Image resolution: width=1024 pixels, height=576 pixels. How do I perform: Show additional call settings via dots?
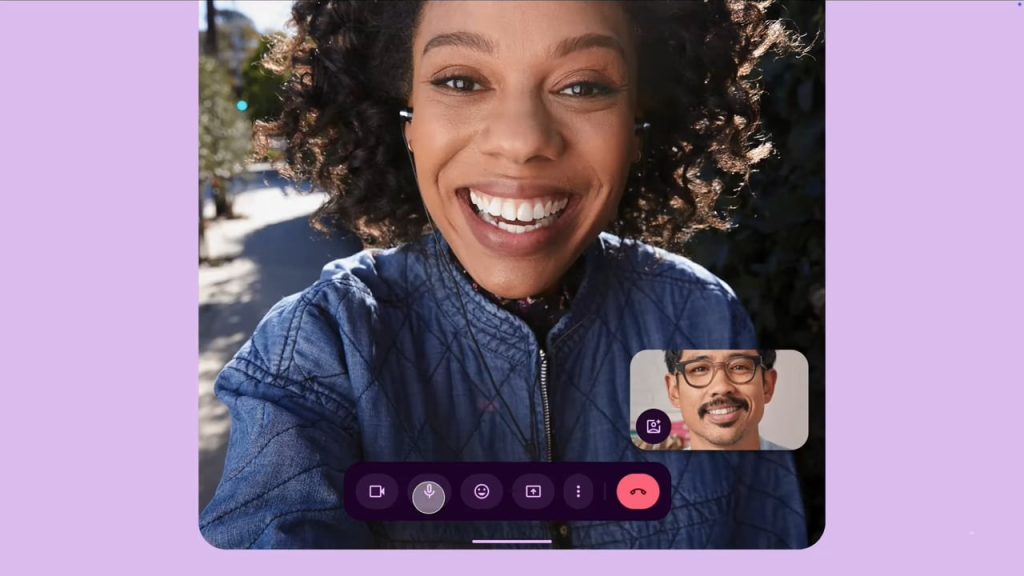(578, 491)
